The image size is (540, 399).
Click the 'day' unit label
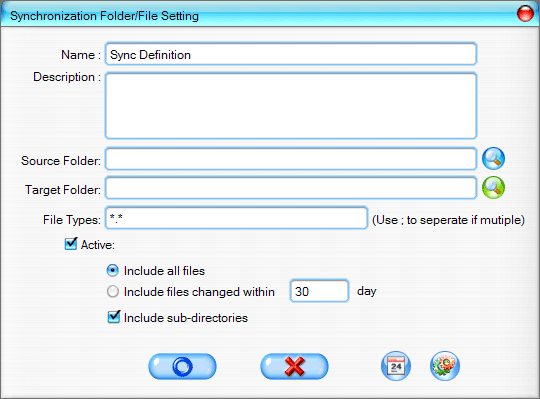coord(367,291)
